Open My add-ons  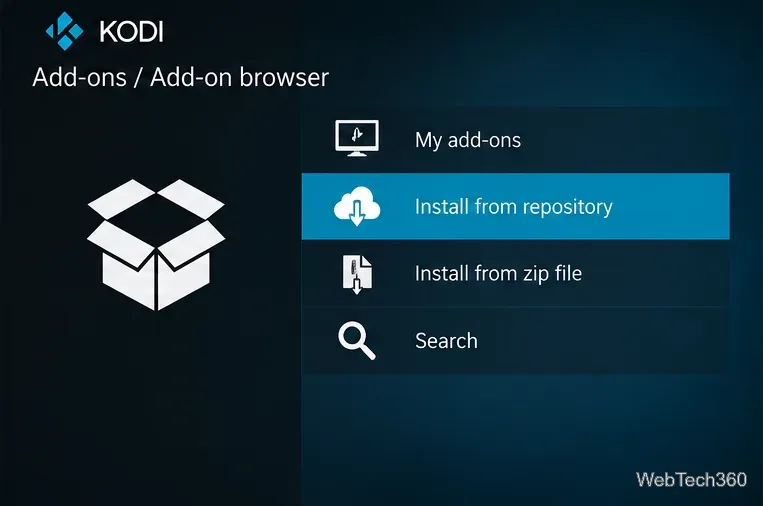click(x=515, y=140)
